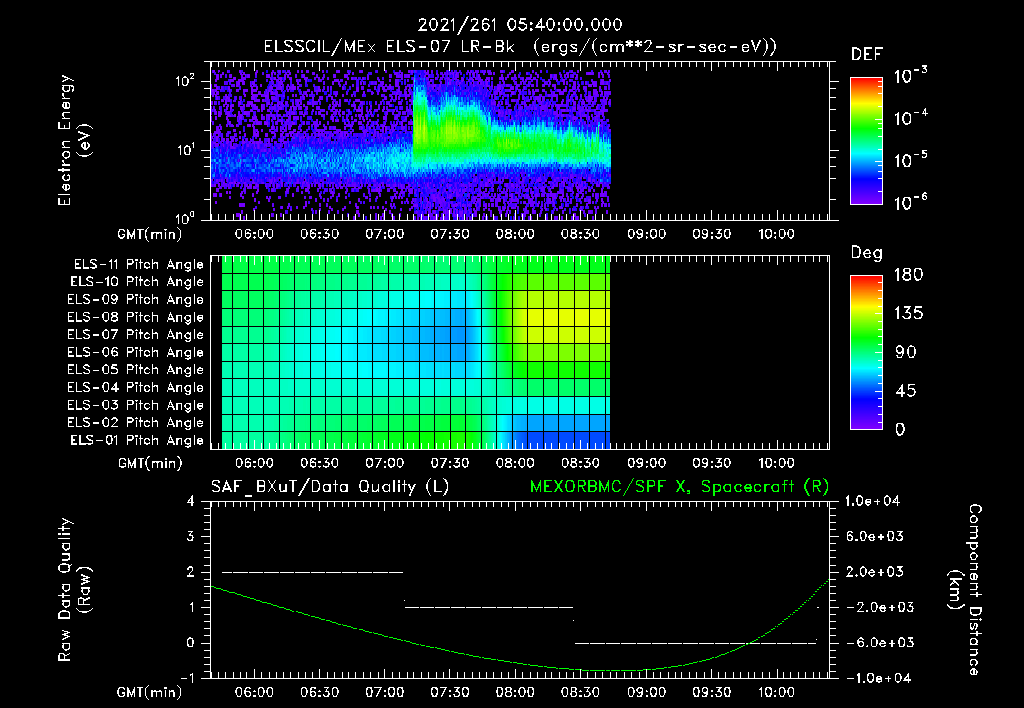Click the 1.0e+04 right axis value
This screenshot has width=1024, height=708.
pyautogui.click(x=873, y=501)
